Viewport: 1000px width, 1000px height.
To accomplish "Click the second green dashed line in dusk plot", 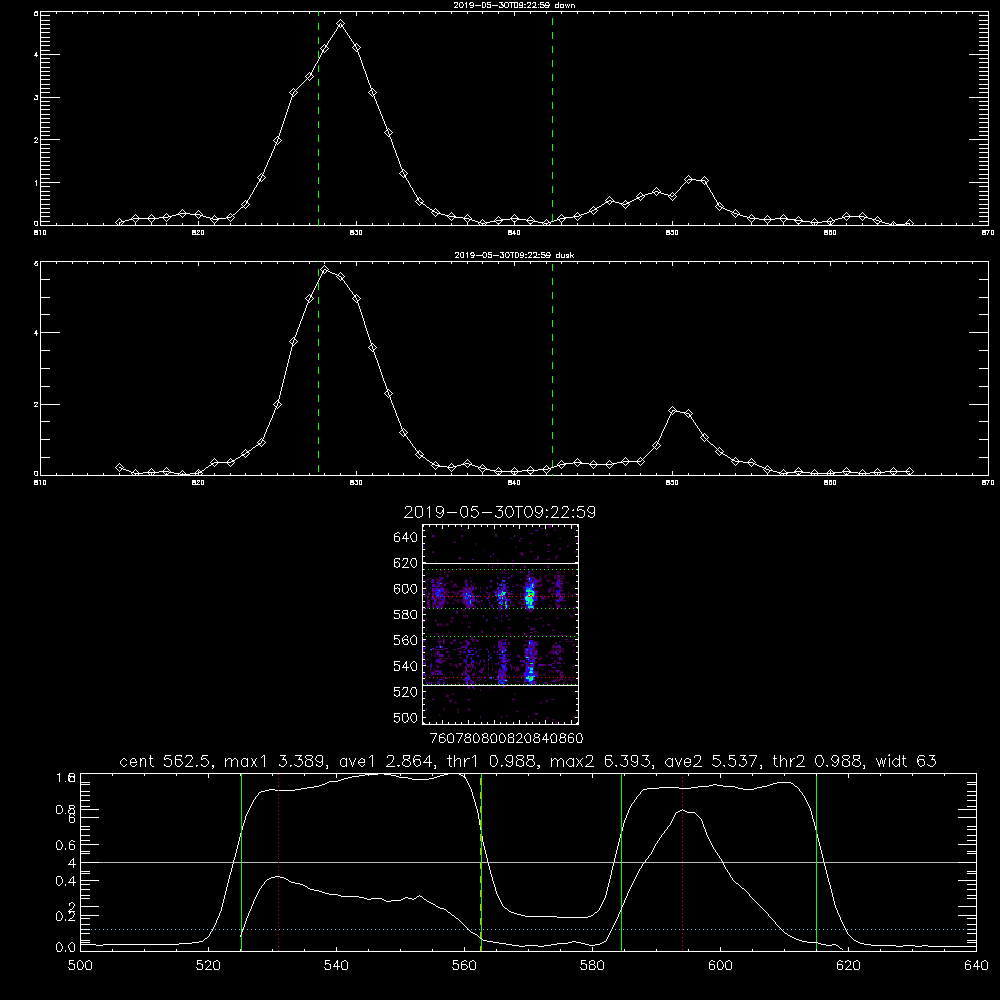I will click(x=552, y=368).
